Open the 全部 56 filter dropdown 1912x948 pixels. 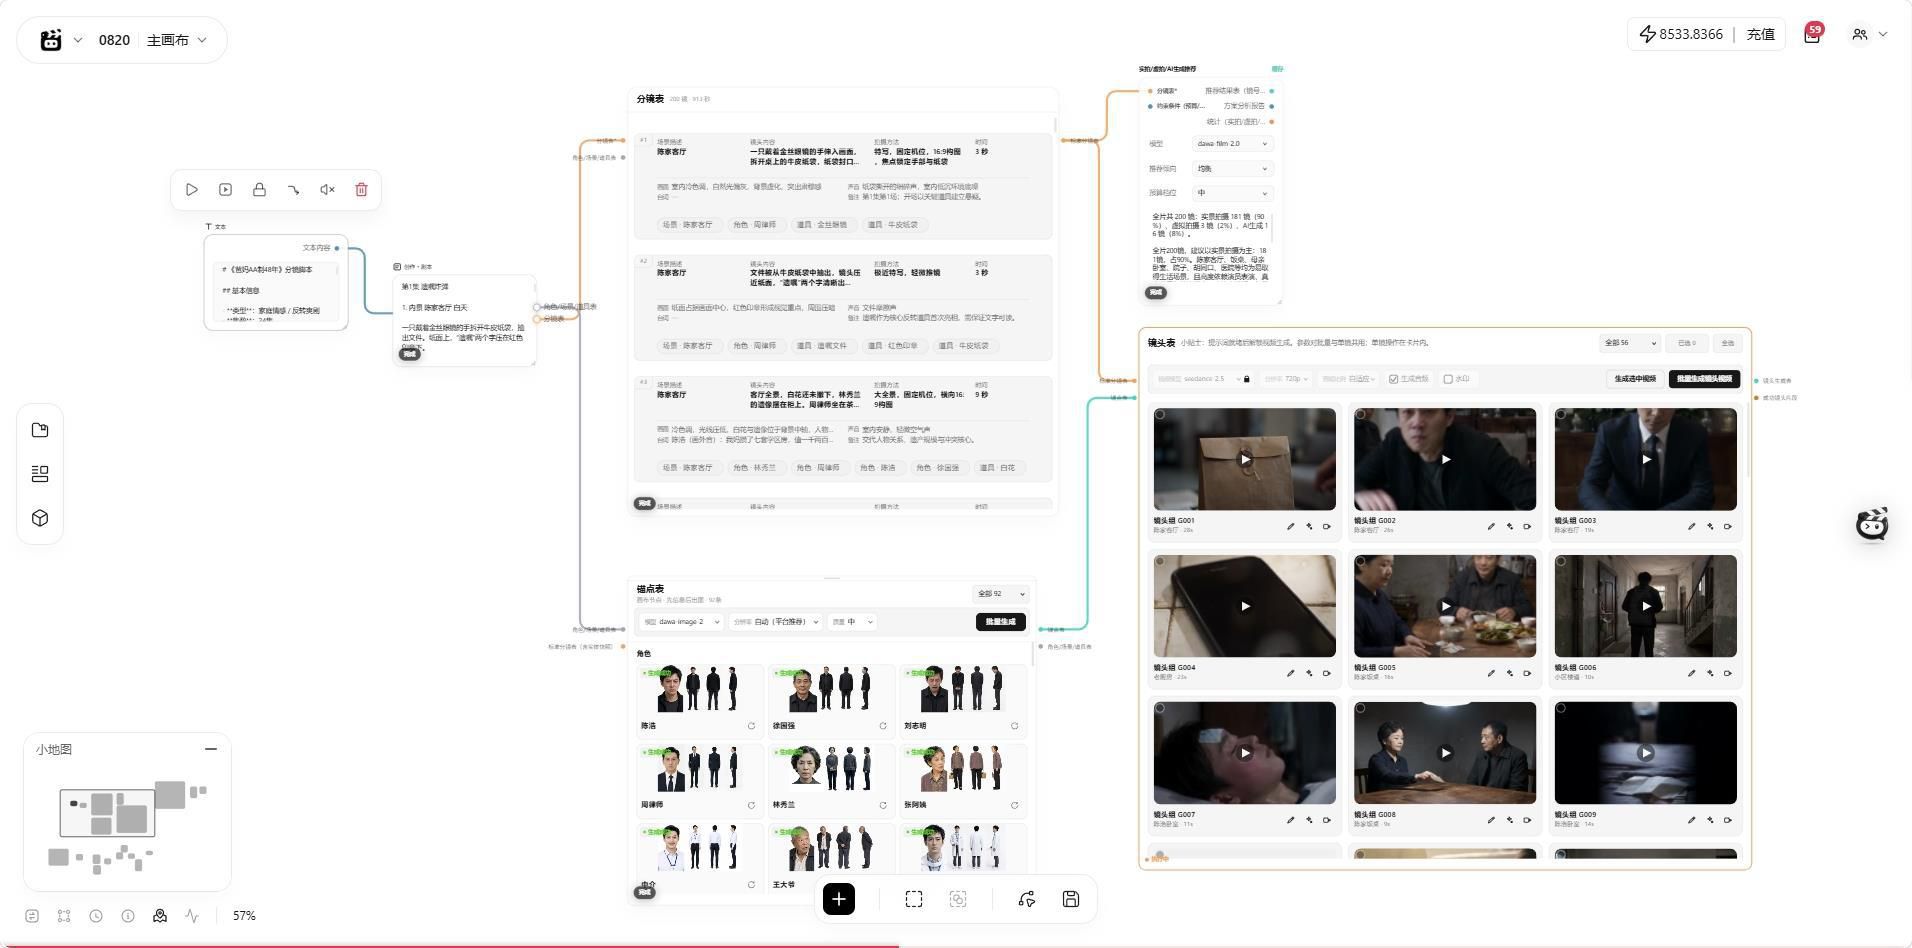pyautogui.click(x=1630, y=343)
